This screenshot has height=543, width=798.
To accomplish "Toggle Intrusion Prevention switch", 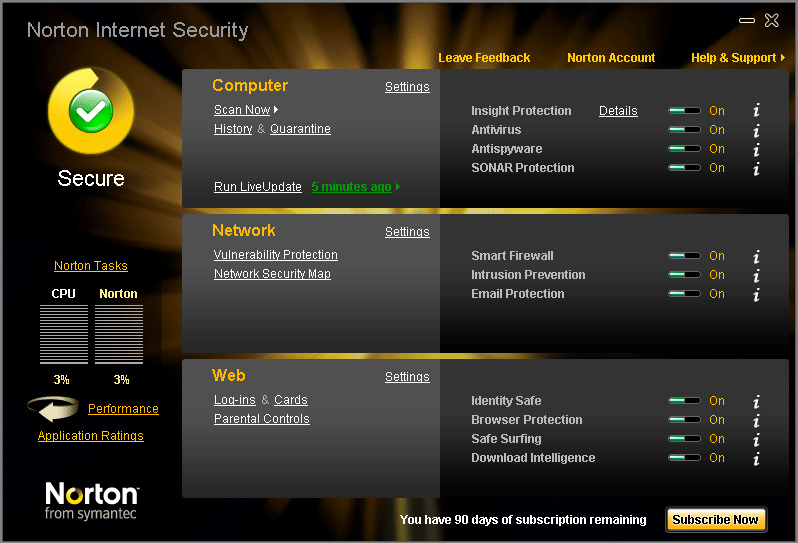I will [685, 275].
